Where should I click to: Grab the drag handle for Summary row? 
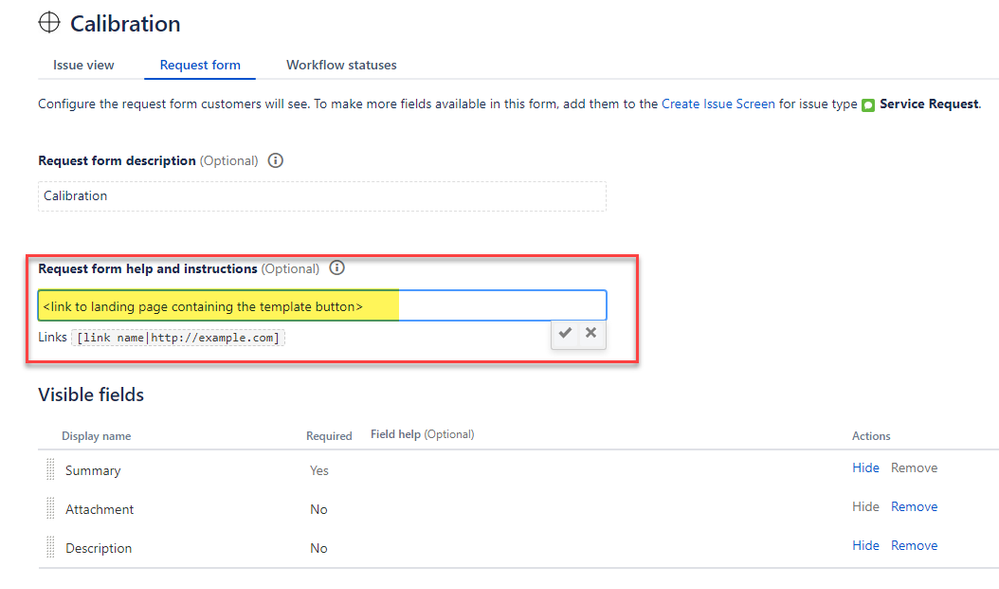[x=51, y=470]
